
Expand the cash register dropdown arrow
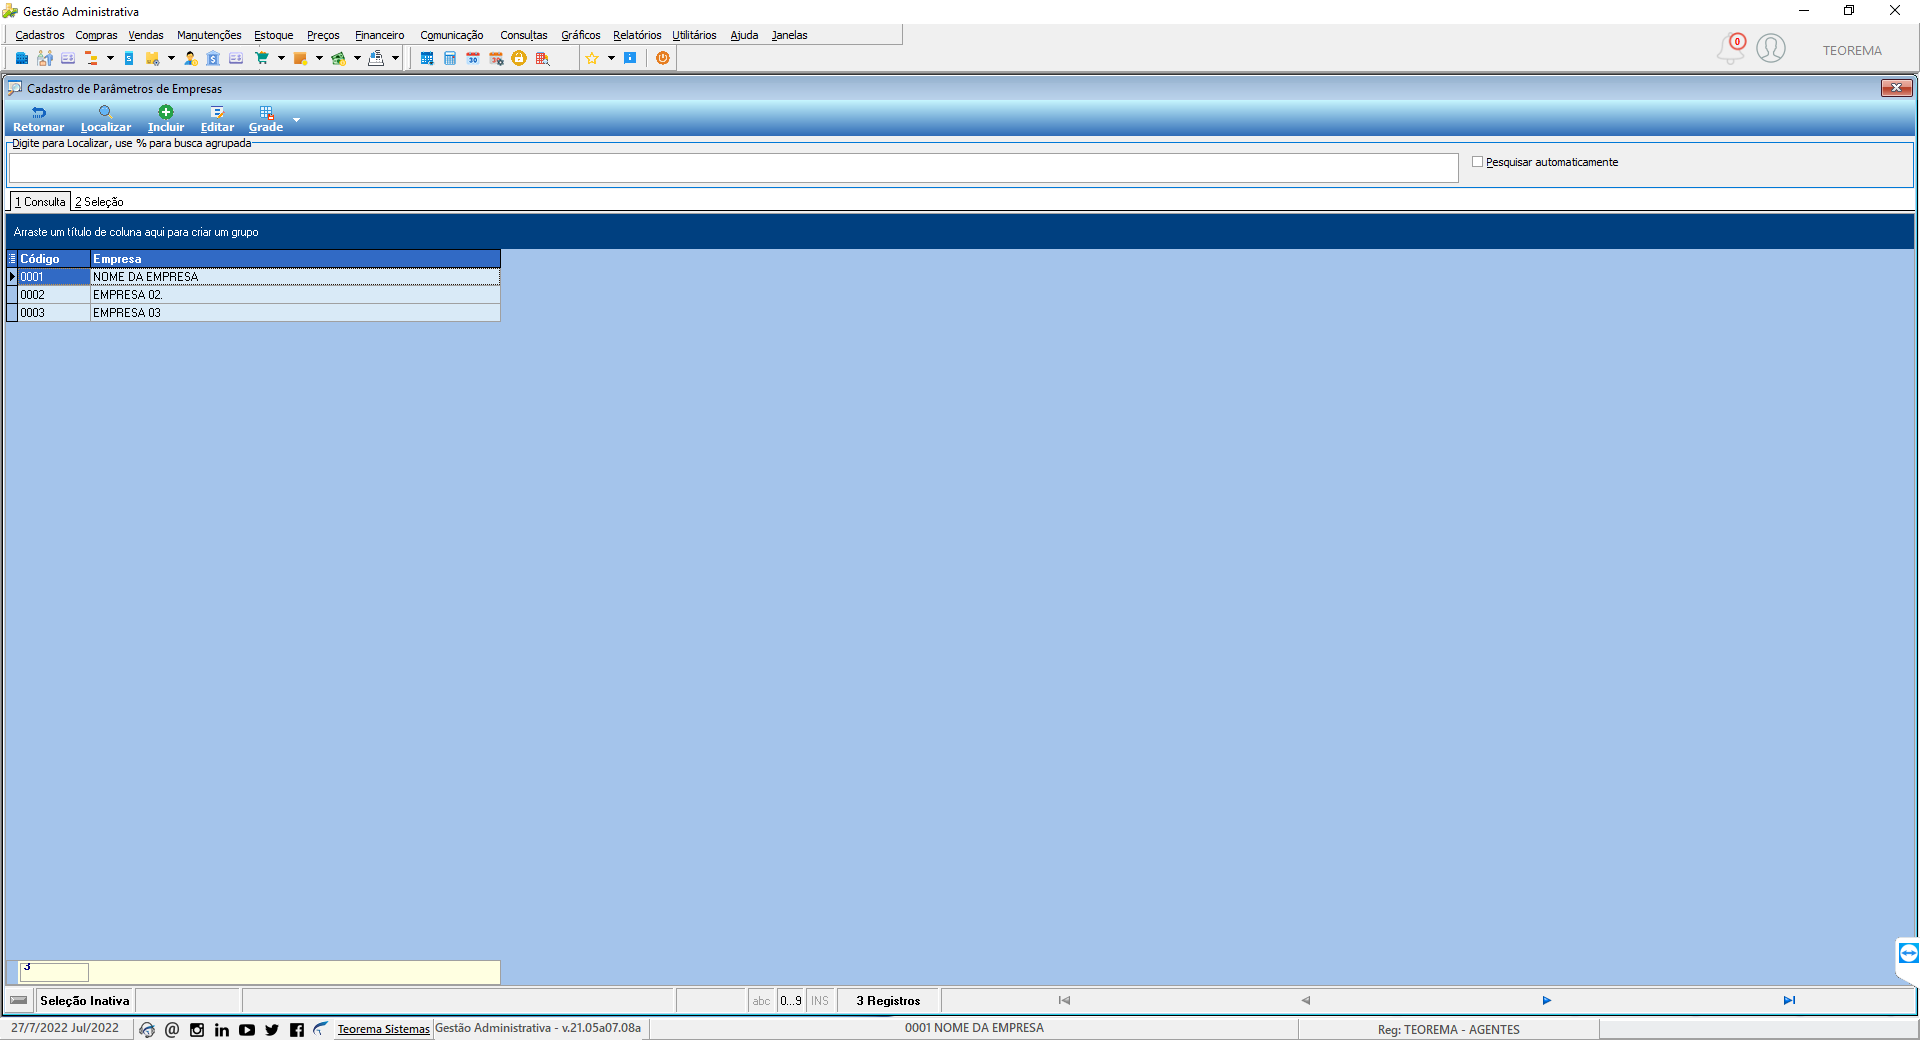click(395, 58)
